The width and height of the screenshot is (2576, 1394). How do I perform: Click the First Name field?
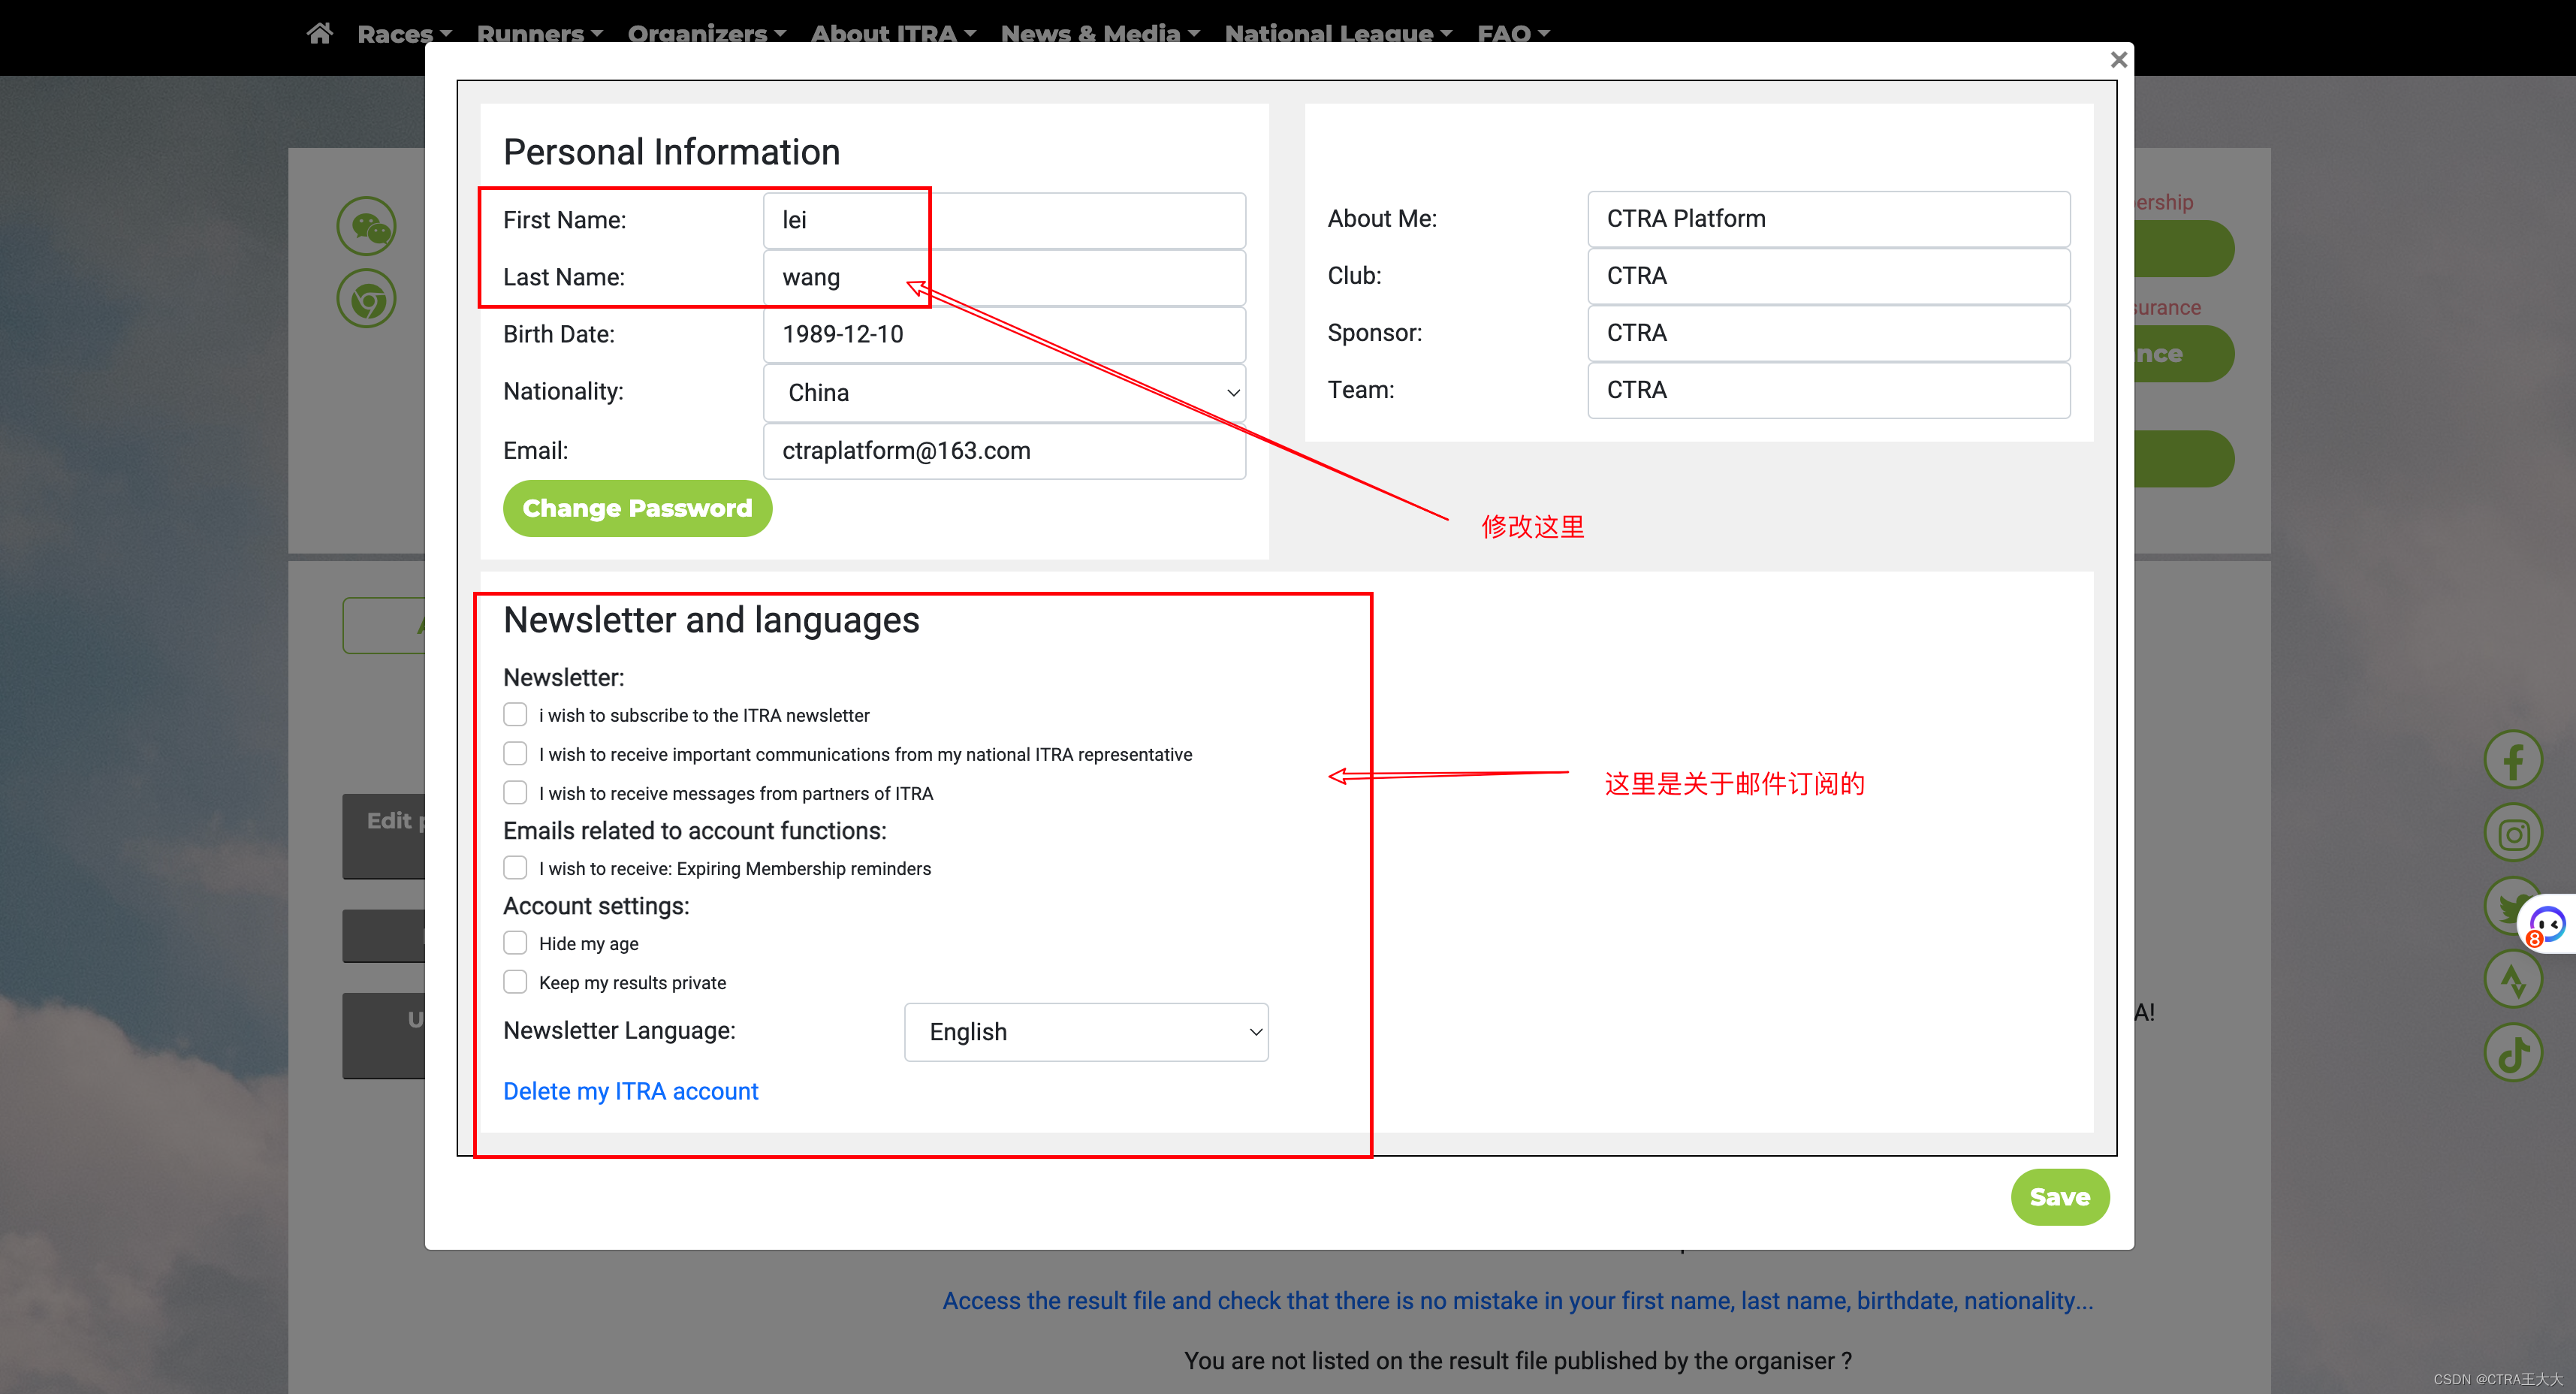[x=1004, y=220]
